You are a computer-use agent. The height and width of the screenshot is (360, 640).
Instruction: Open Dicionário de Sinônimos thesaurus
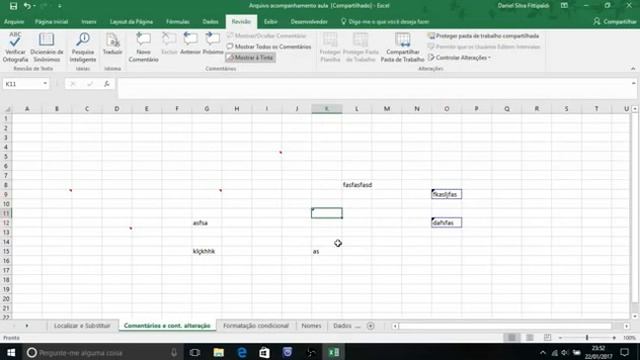47,47
